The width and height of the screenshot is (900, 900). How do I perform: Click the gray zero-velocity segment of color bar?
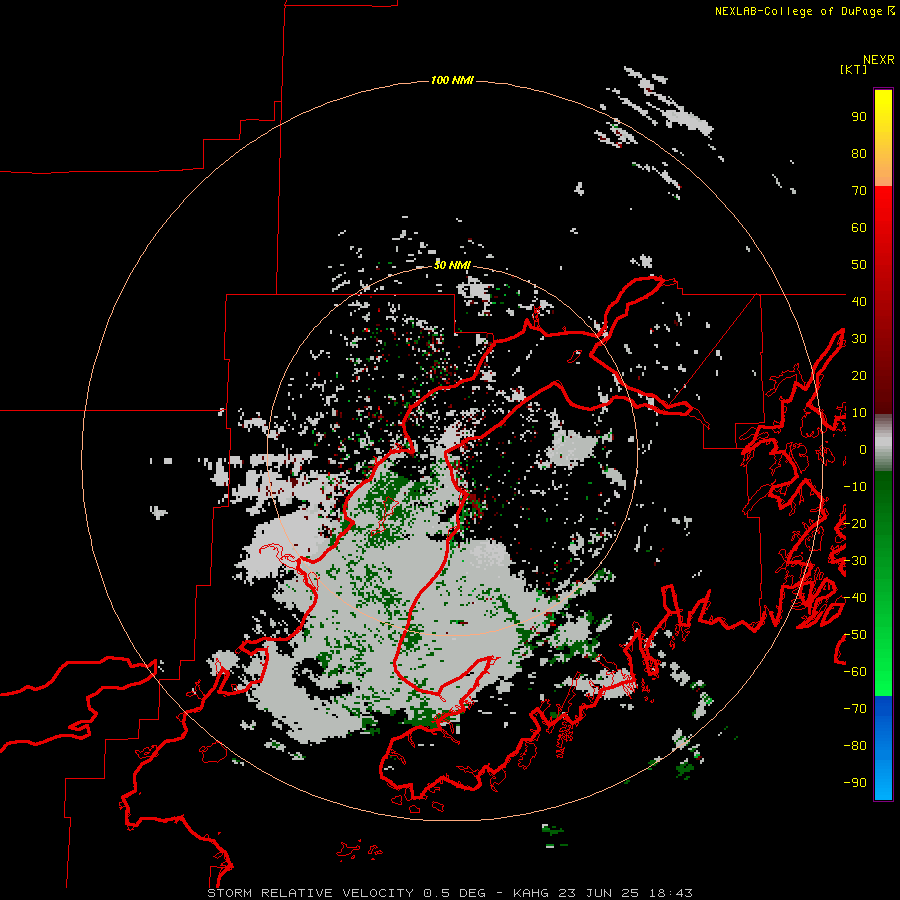click(x=883, y=443)
